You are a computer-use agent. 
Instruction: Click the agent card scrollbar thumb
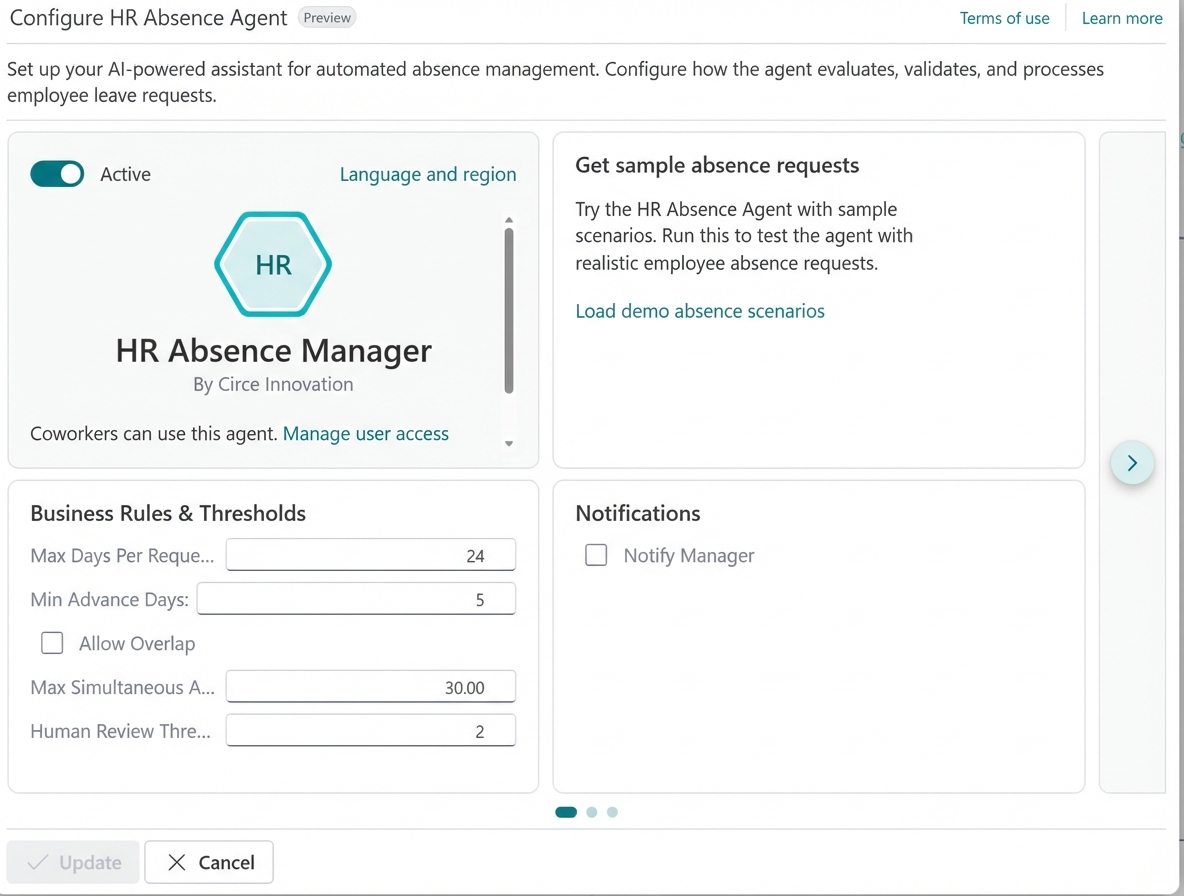509,310
